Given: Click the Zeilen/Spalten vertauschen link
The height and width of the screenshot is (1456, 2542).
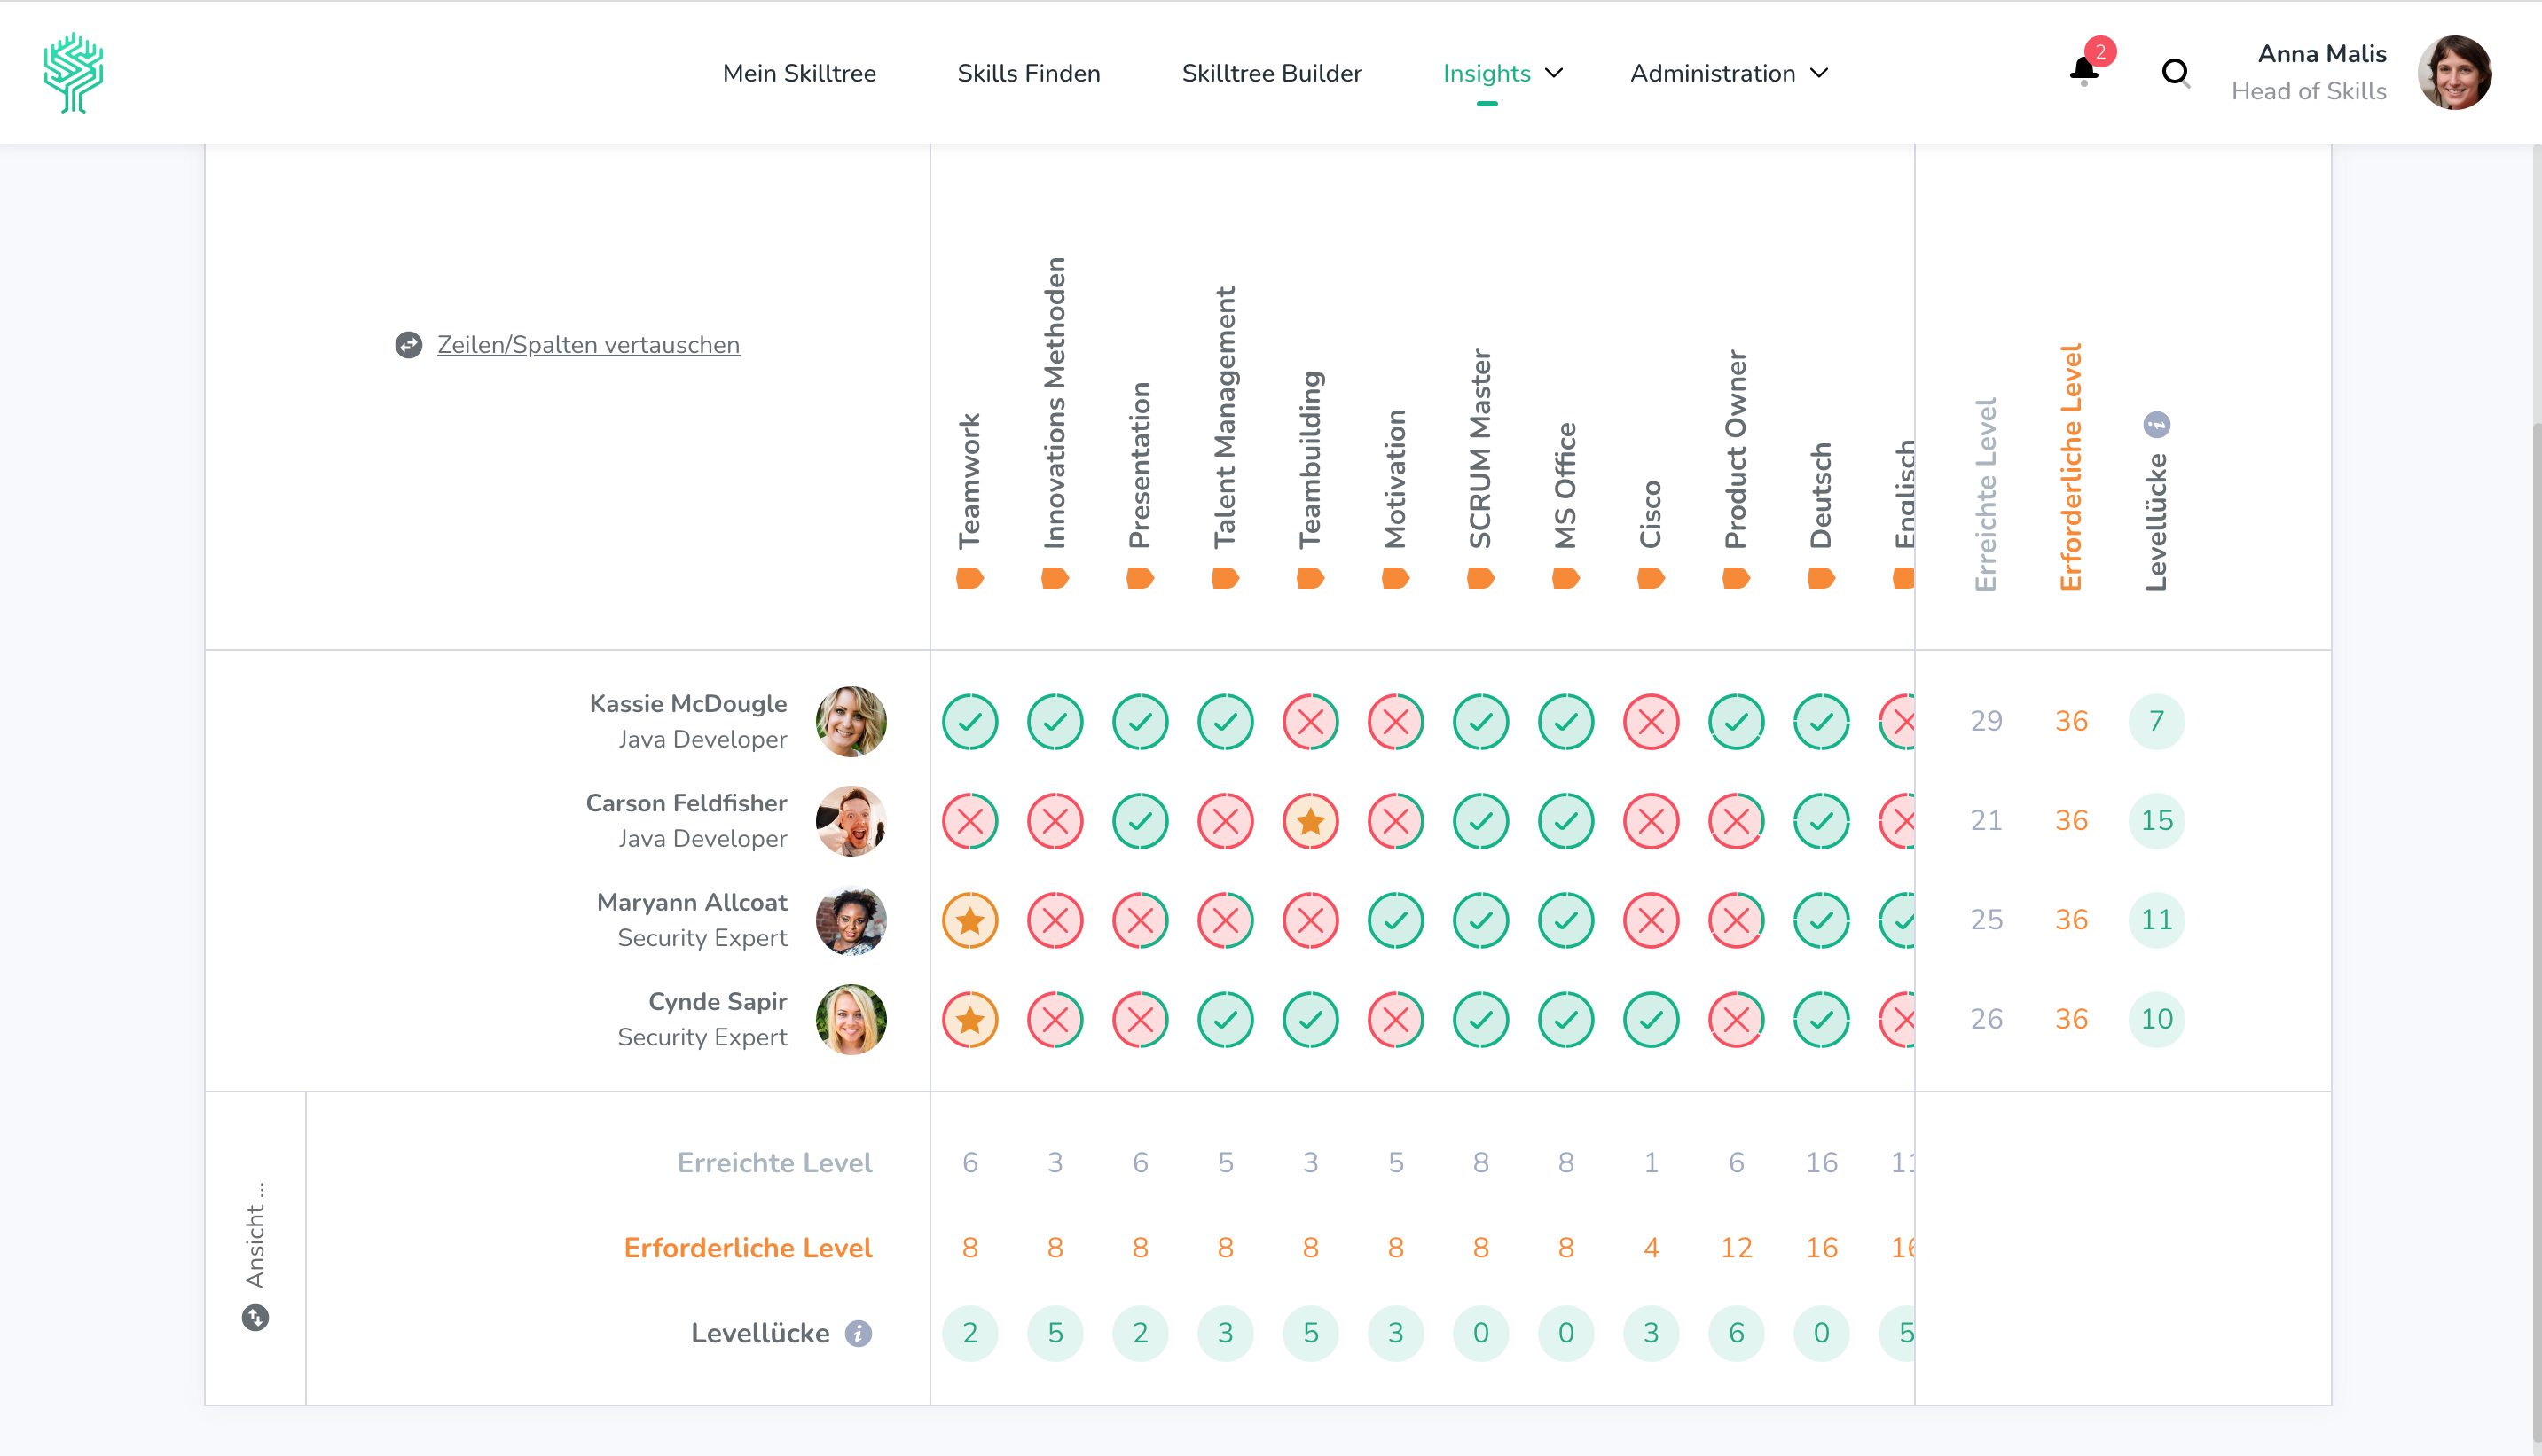Looking at the screenshot, I should [x=588, y=345].
